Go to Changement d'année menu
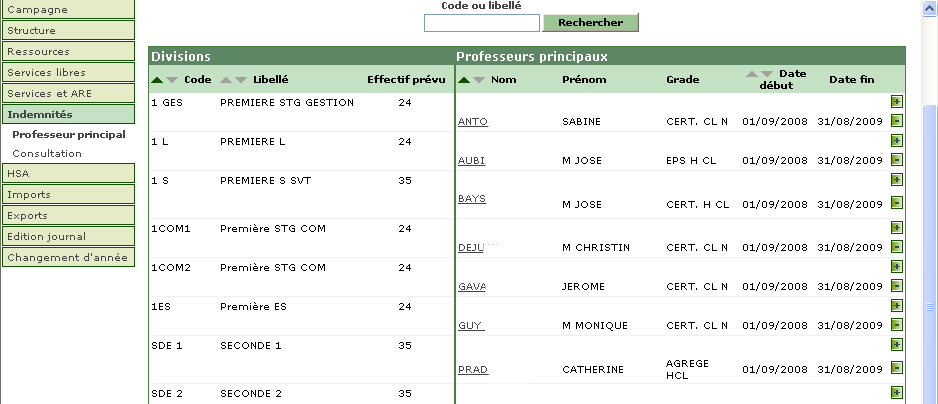The width and height of the screenshot is (938, 404). tap(68, 257)
